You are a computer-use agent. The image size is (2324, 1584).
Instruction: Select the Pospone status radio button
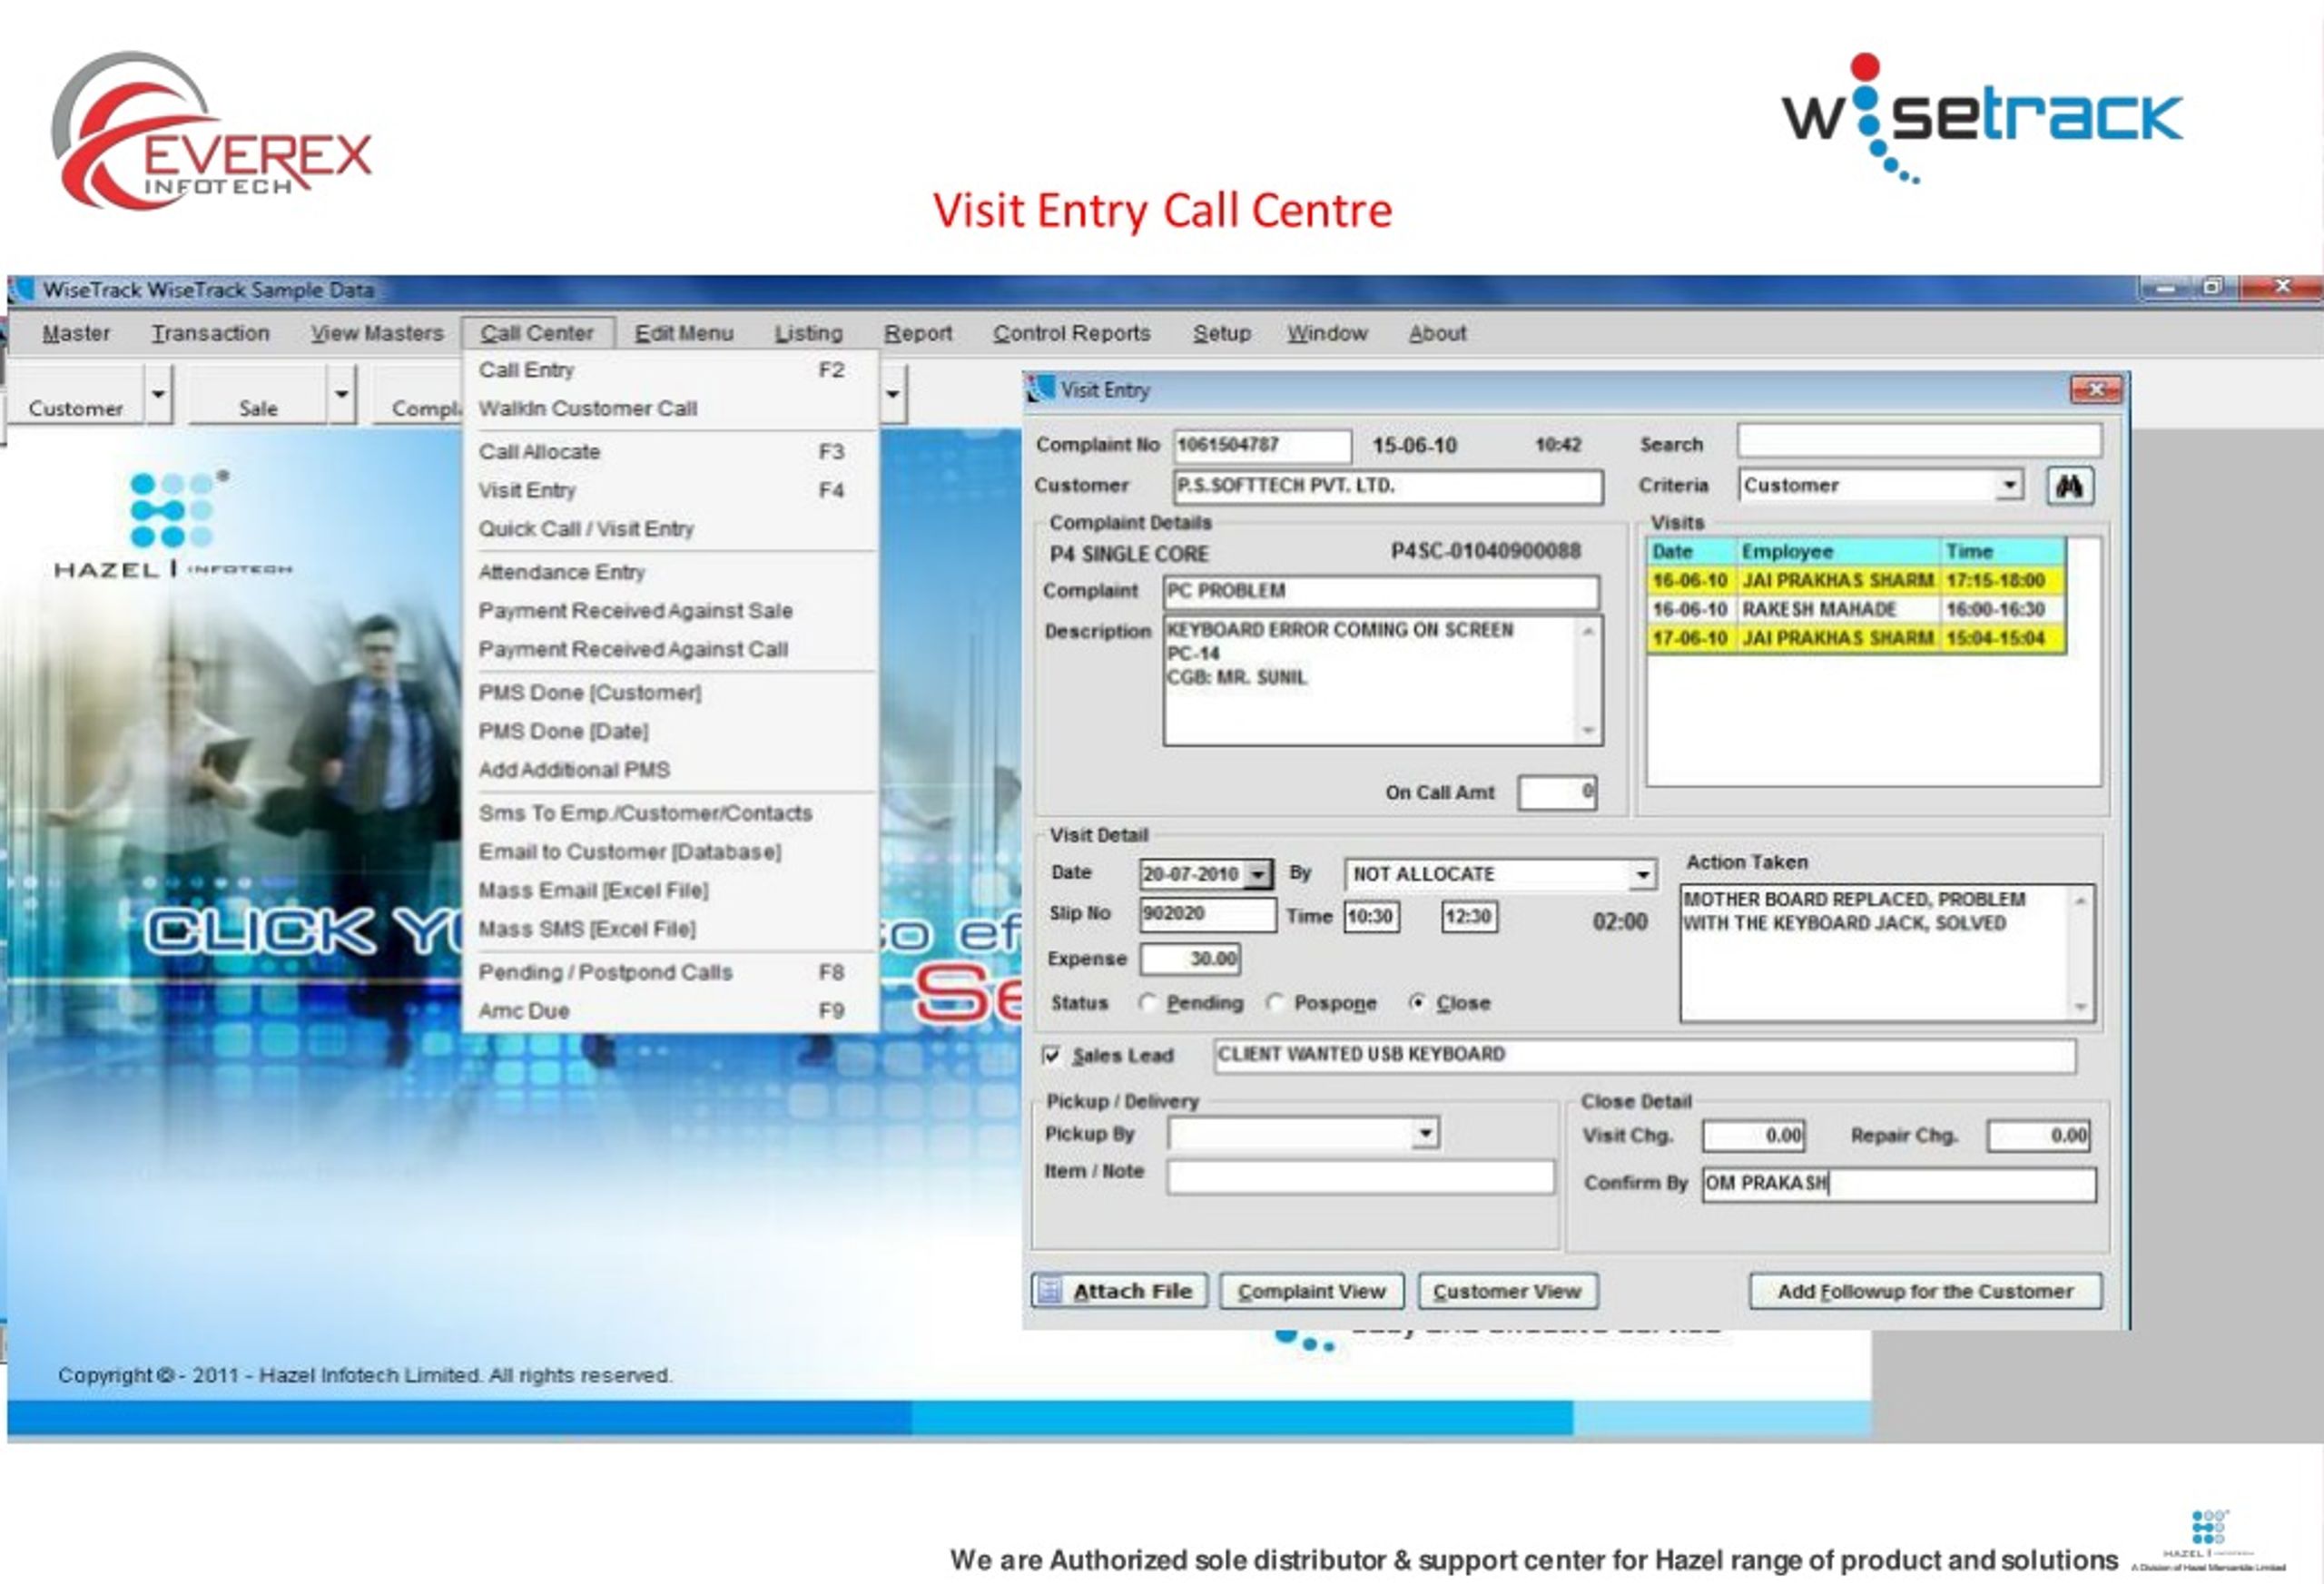click(1275, 1002)
